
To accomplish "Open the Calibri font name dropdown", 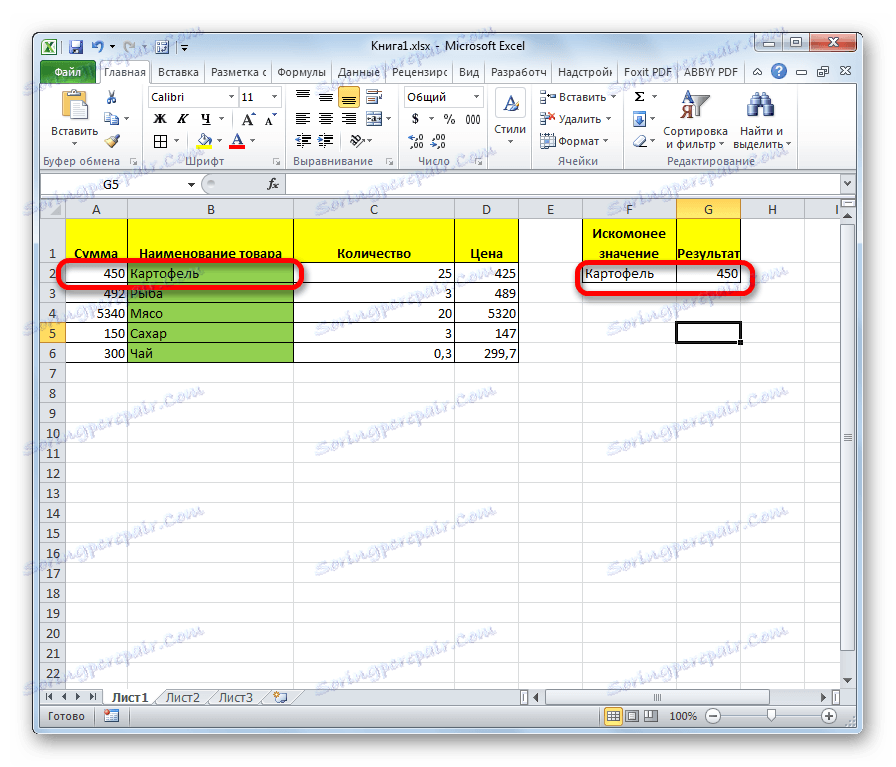I will click(231, 97).
